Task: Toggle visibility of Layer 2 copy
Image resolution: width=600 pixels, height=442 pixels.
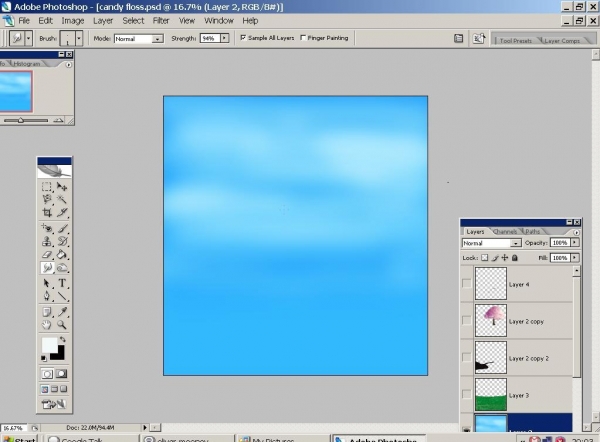Action: point(466,320)
